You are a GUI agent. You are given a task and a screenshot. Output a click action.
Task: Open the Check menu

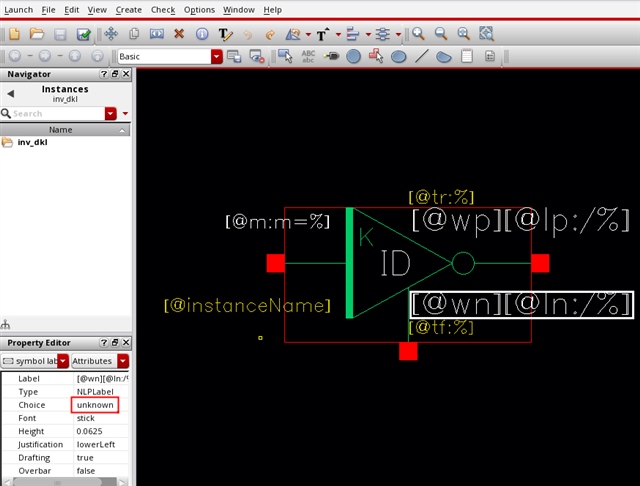pos(162,9)
